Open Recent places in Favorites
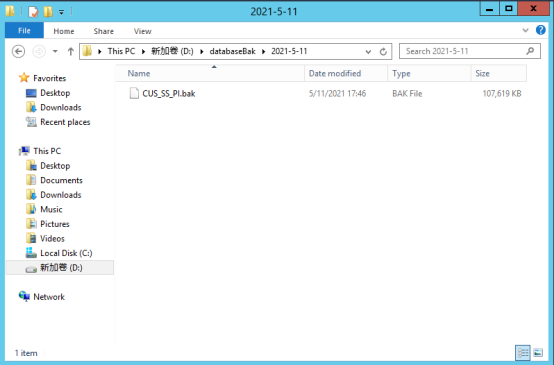The height and width of the screenshot is (365, 554). (65, 122)
